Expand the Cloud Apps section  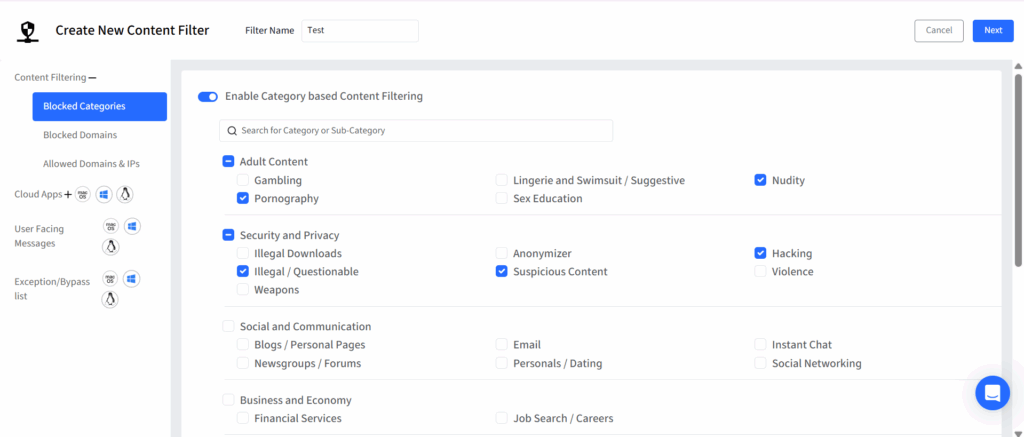[x=68, y=194]
